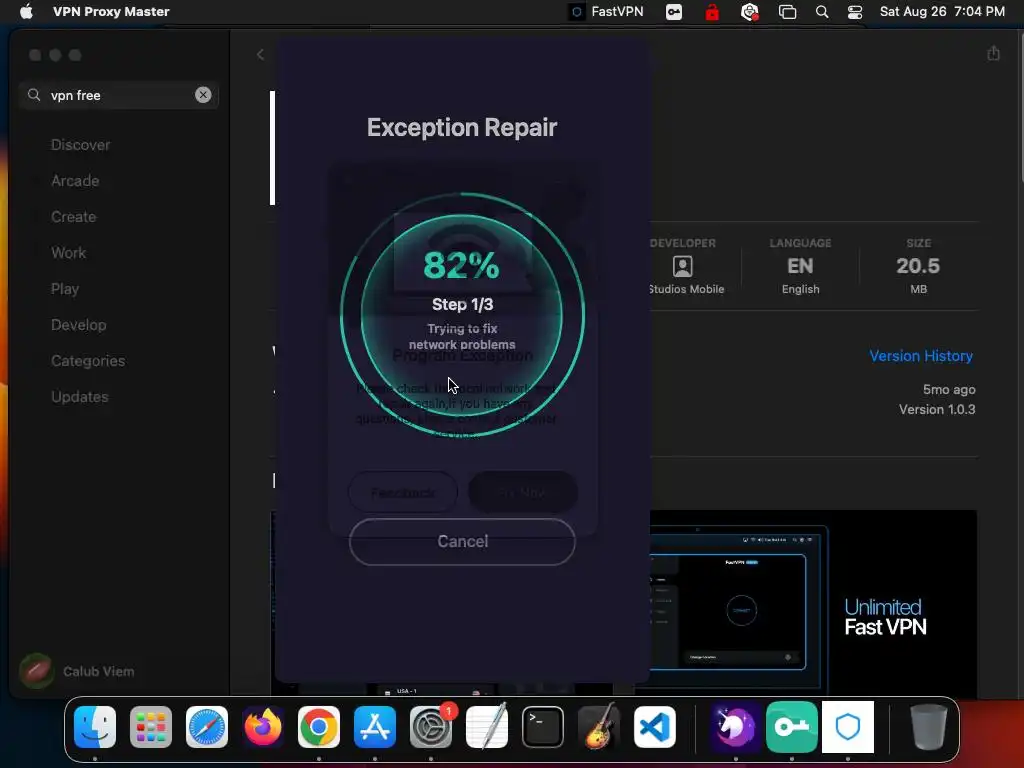
Task: Click the 82% circular progress indicator
Action: (462, 315)
